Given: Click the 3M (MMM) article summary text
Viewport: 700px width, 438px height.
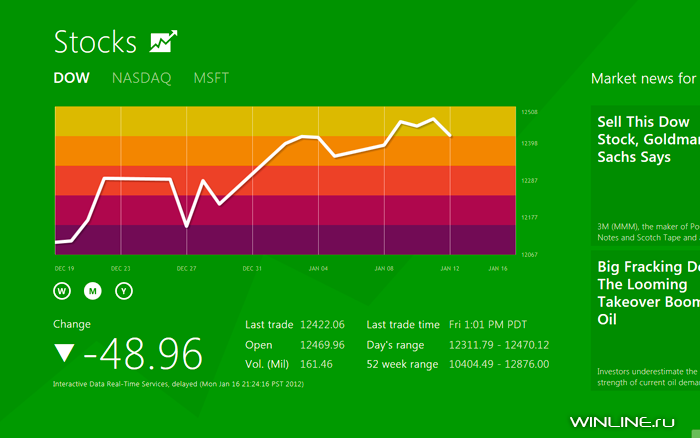Looking at the screenshot, I should point(648,232).
